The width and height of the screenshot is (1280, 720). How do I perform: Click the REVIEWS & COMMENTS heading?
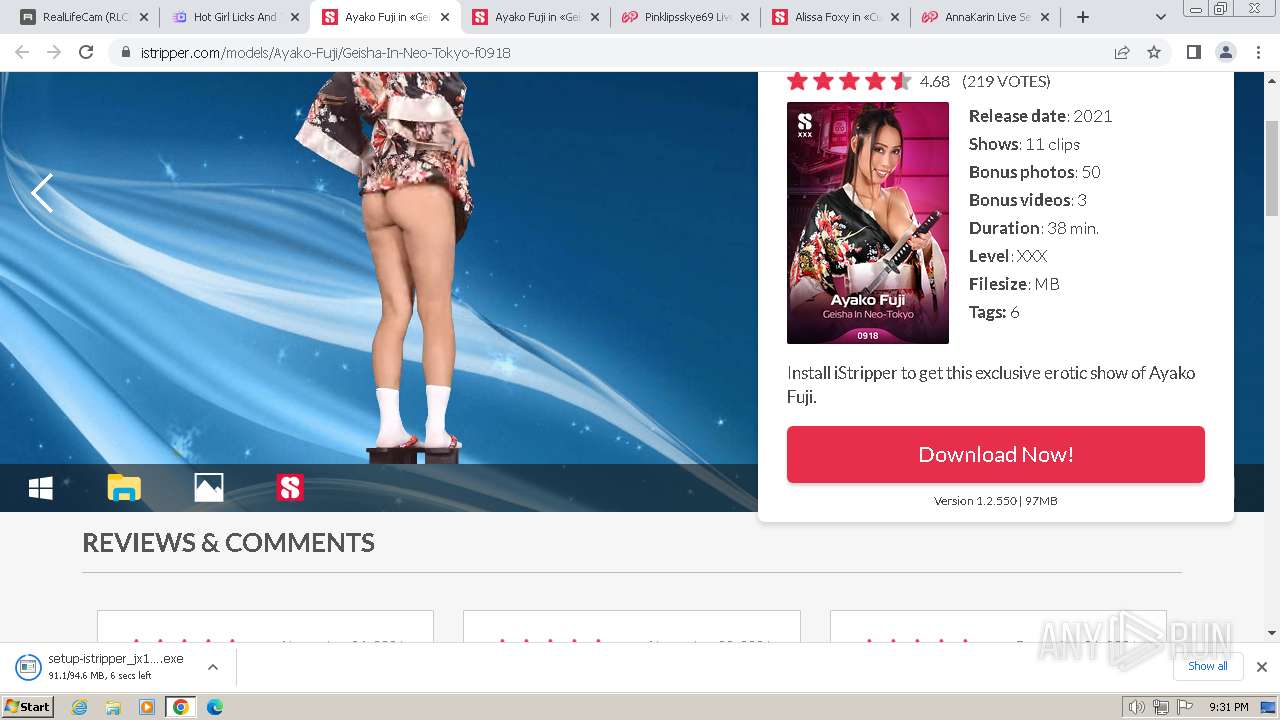coord(228,542)
